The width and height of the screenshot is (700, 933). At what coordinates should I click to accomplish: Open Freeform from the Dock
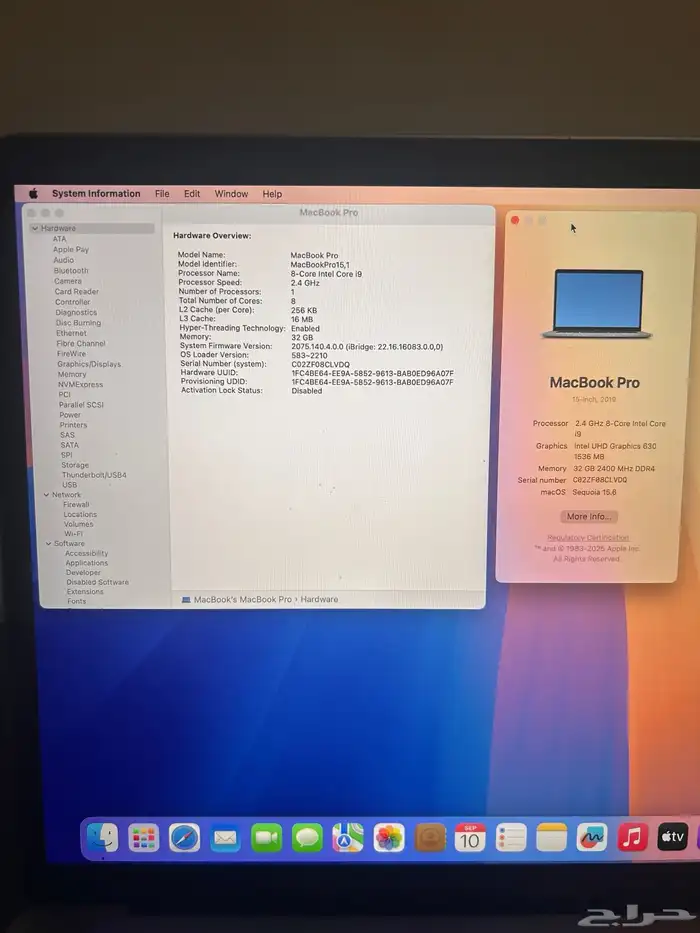592,838
